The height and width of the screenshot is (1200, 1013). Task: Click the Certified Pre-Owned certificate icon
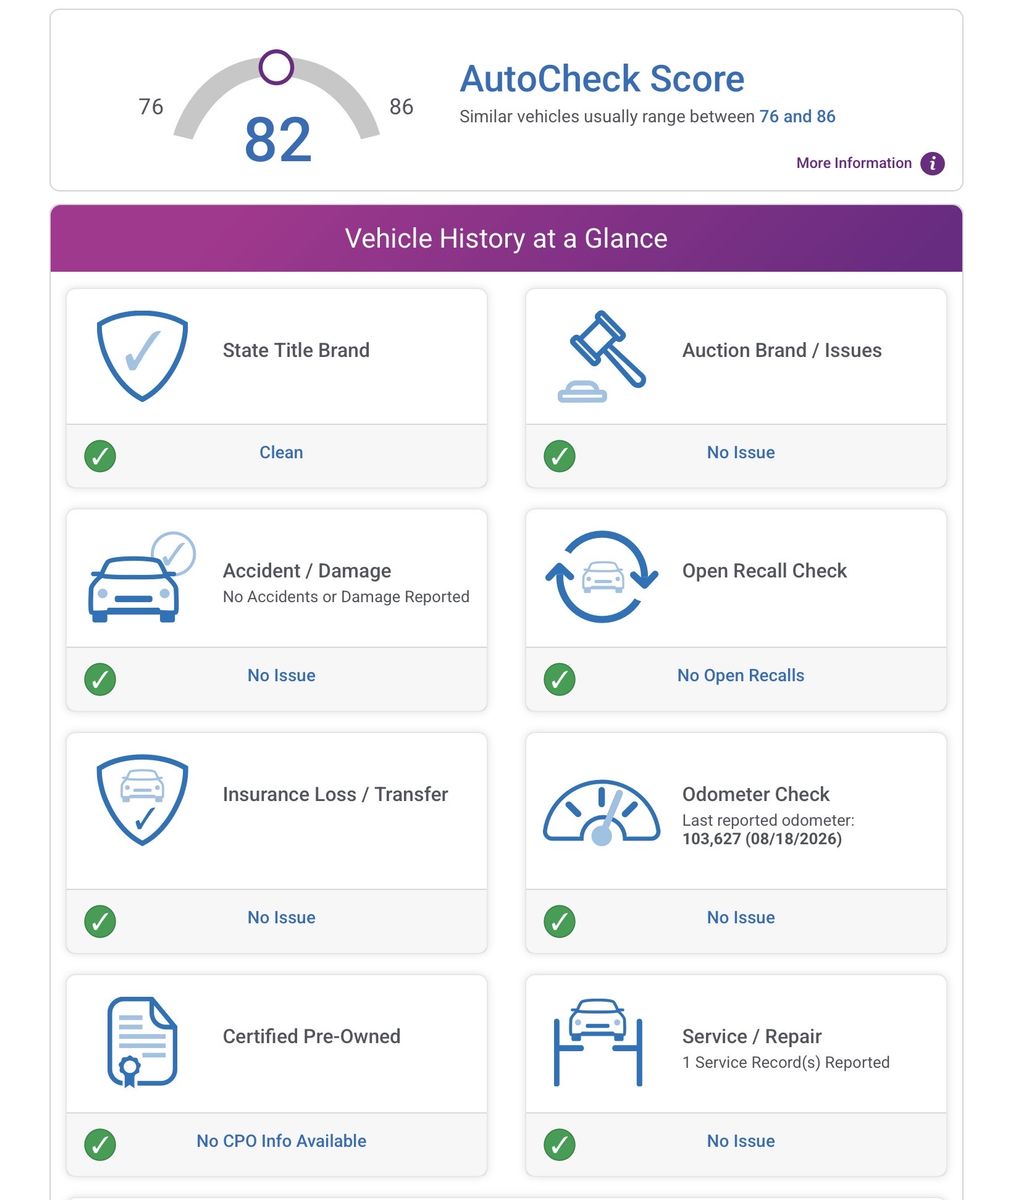[142, 1042]
